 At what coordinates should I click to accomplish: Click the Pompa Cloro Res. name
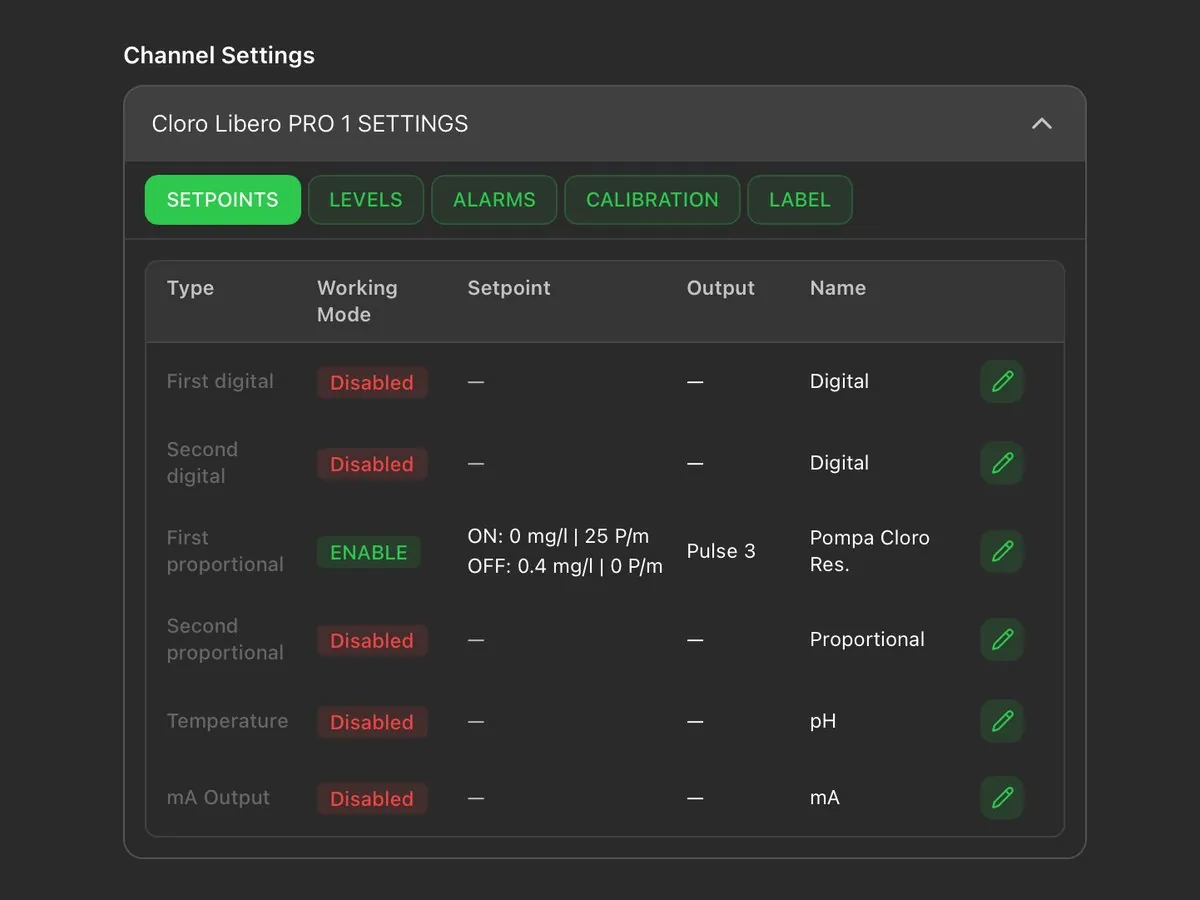tap(870, 551)
